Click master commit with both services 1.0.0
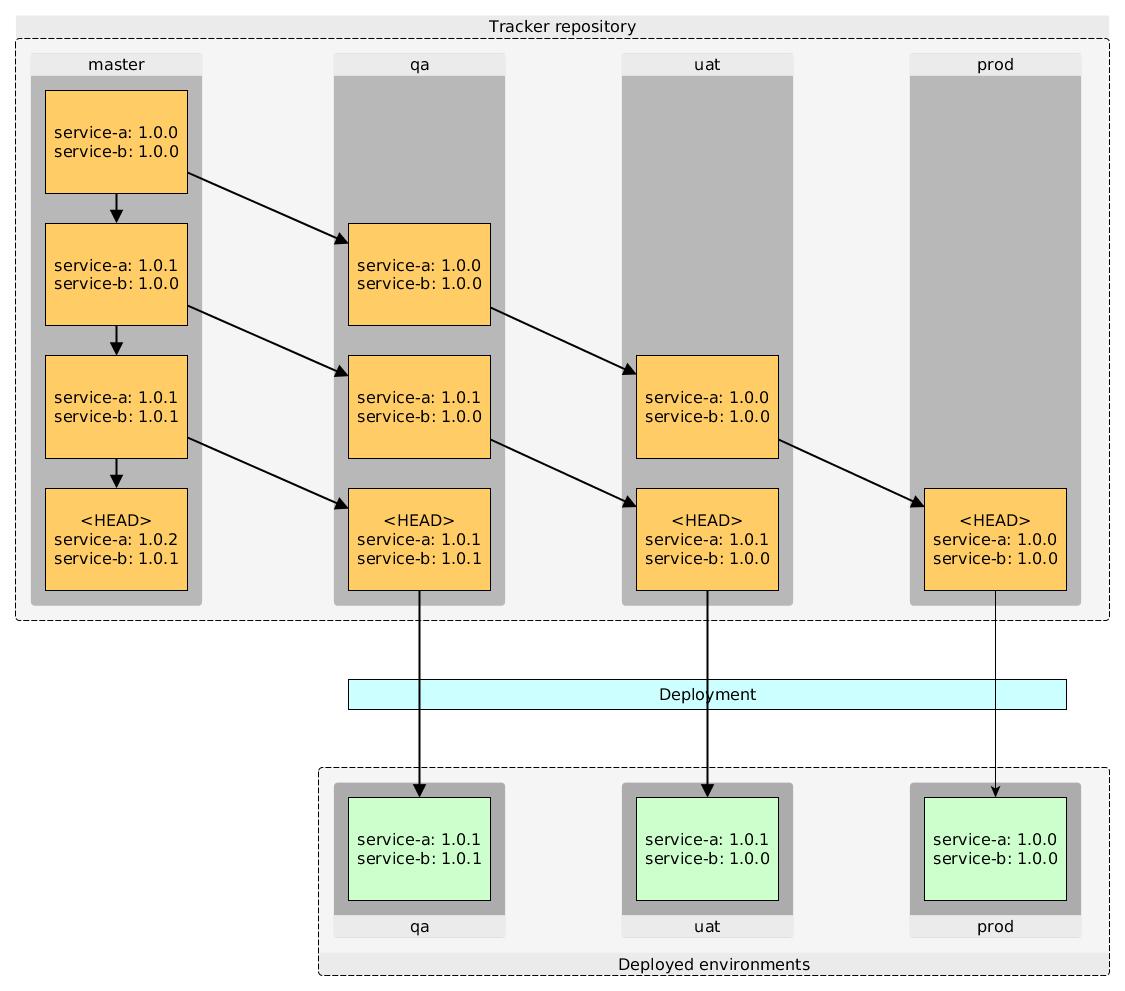Viewport: 1125px width, 991px height. (116, 142)
